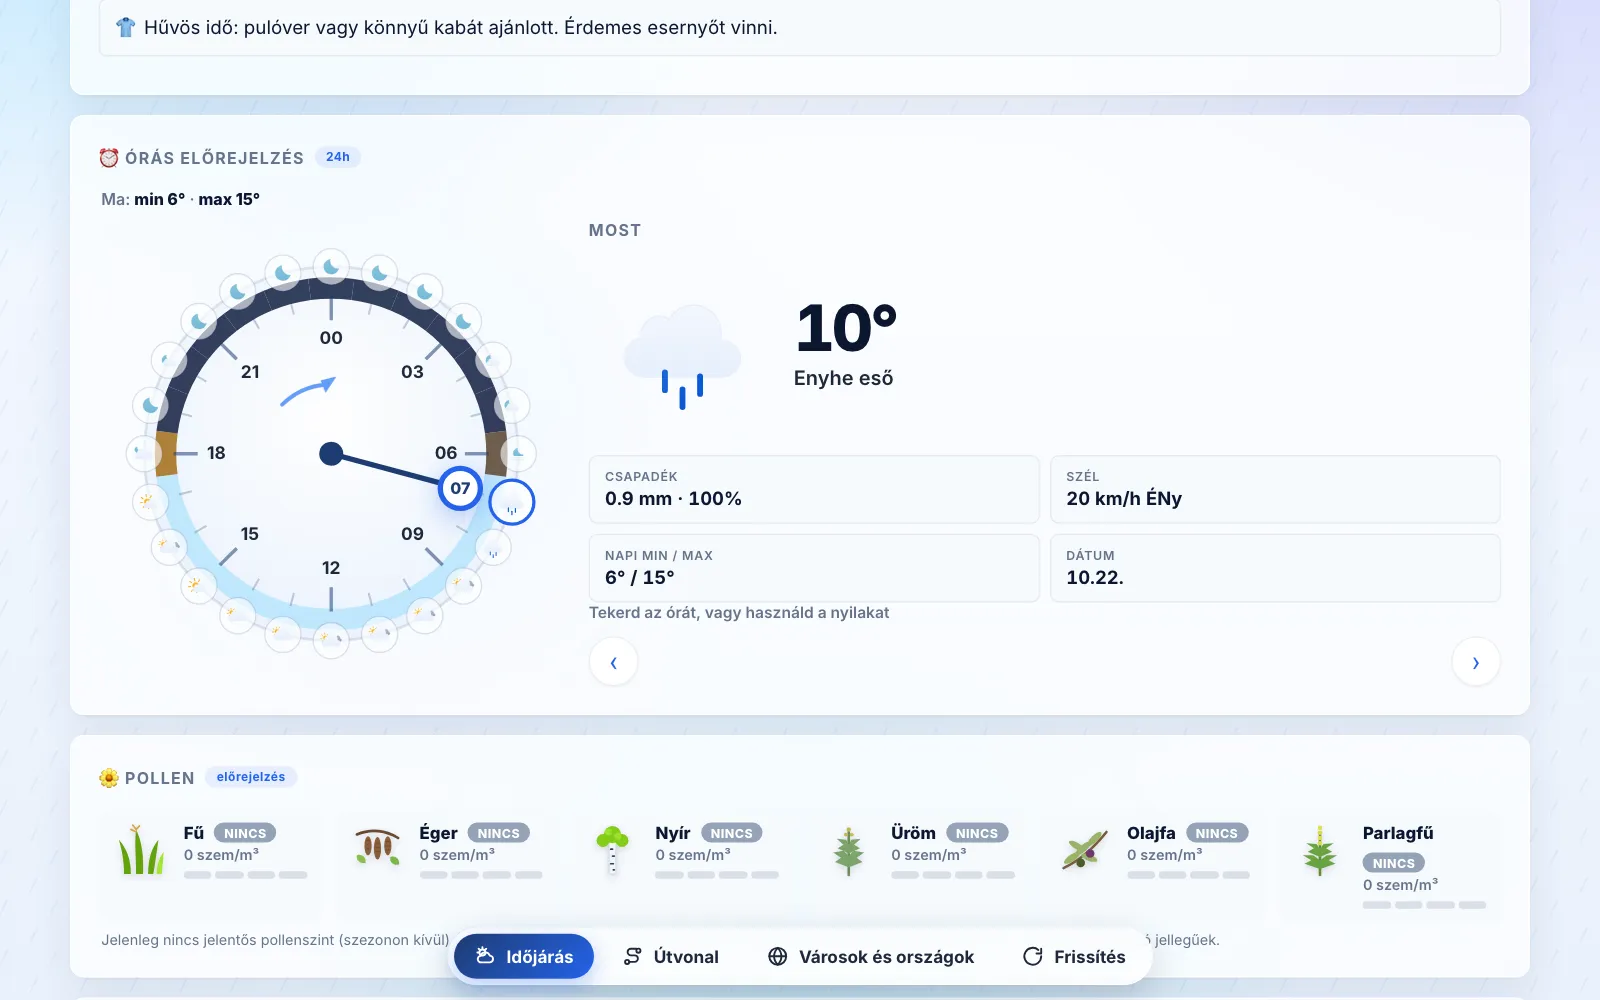Screen dimensions: 1600x1000
Task: Click the Parlagfű pollen level bar
Action: (1424, 905)
